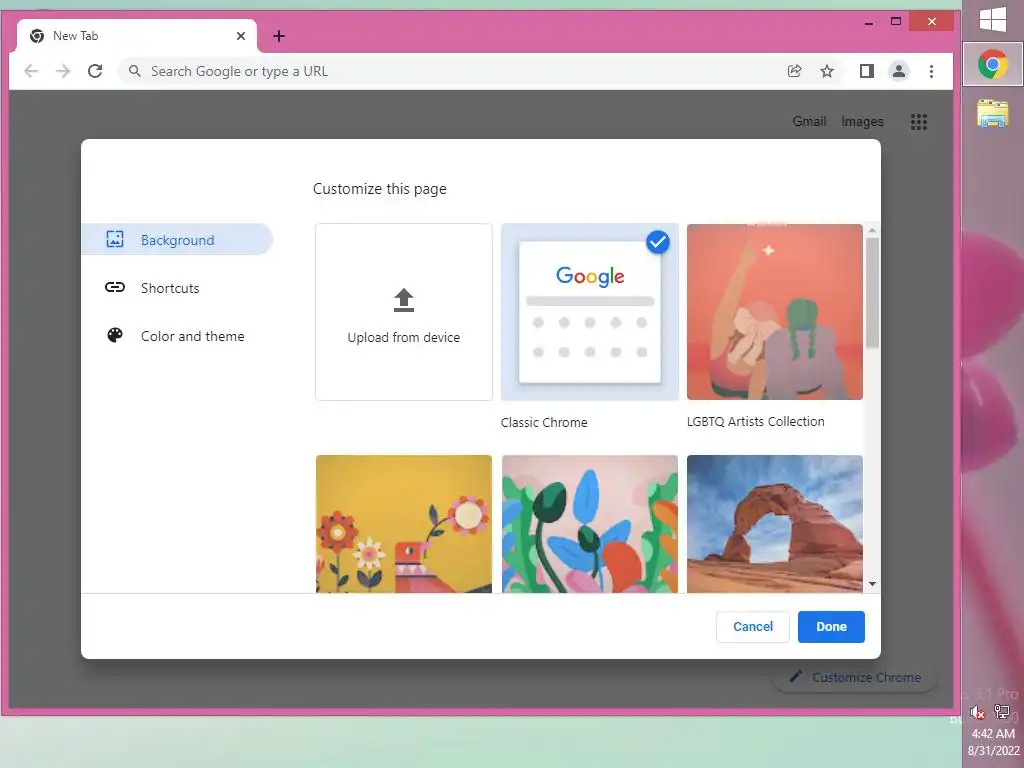Minimize the Chrome window
The width and height of the screenshot is (1024, 768).
[869, 22]
